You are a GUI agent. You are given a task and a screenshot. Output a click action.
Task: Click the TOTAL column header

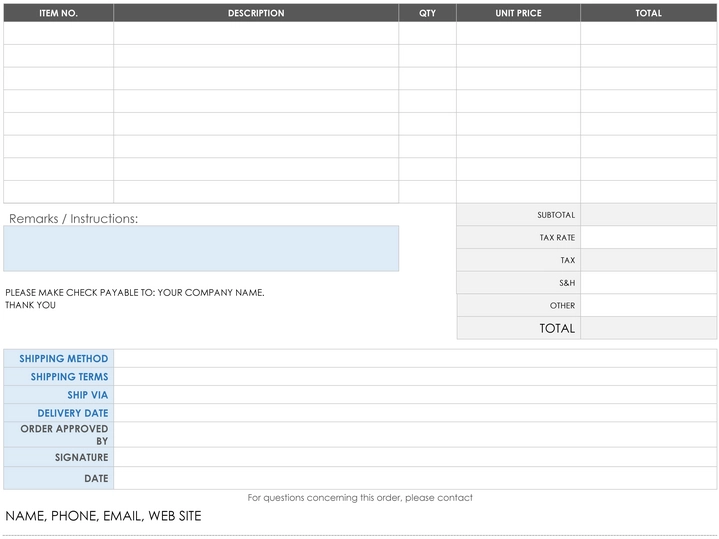tap(648, 13)
